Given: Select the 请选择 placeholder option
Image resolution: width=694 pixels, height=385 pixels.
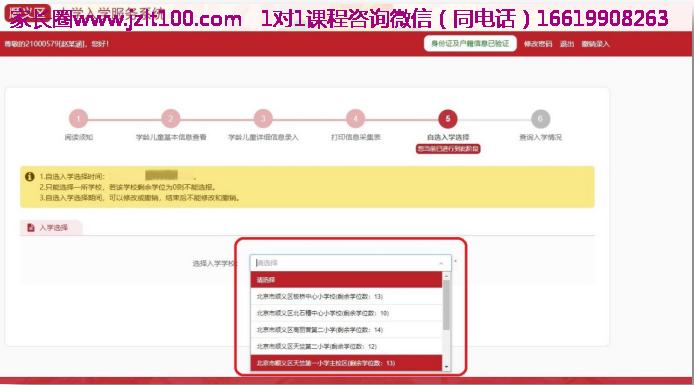Looking at the screenshot, I should [x=346, y=280].
